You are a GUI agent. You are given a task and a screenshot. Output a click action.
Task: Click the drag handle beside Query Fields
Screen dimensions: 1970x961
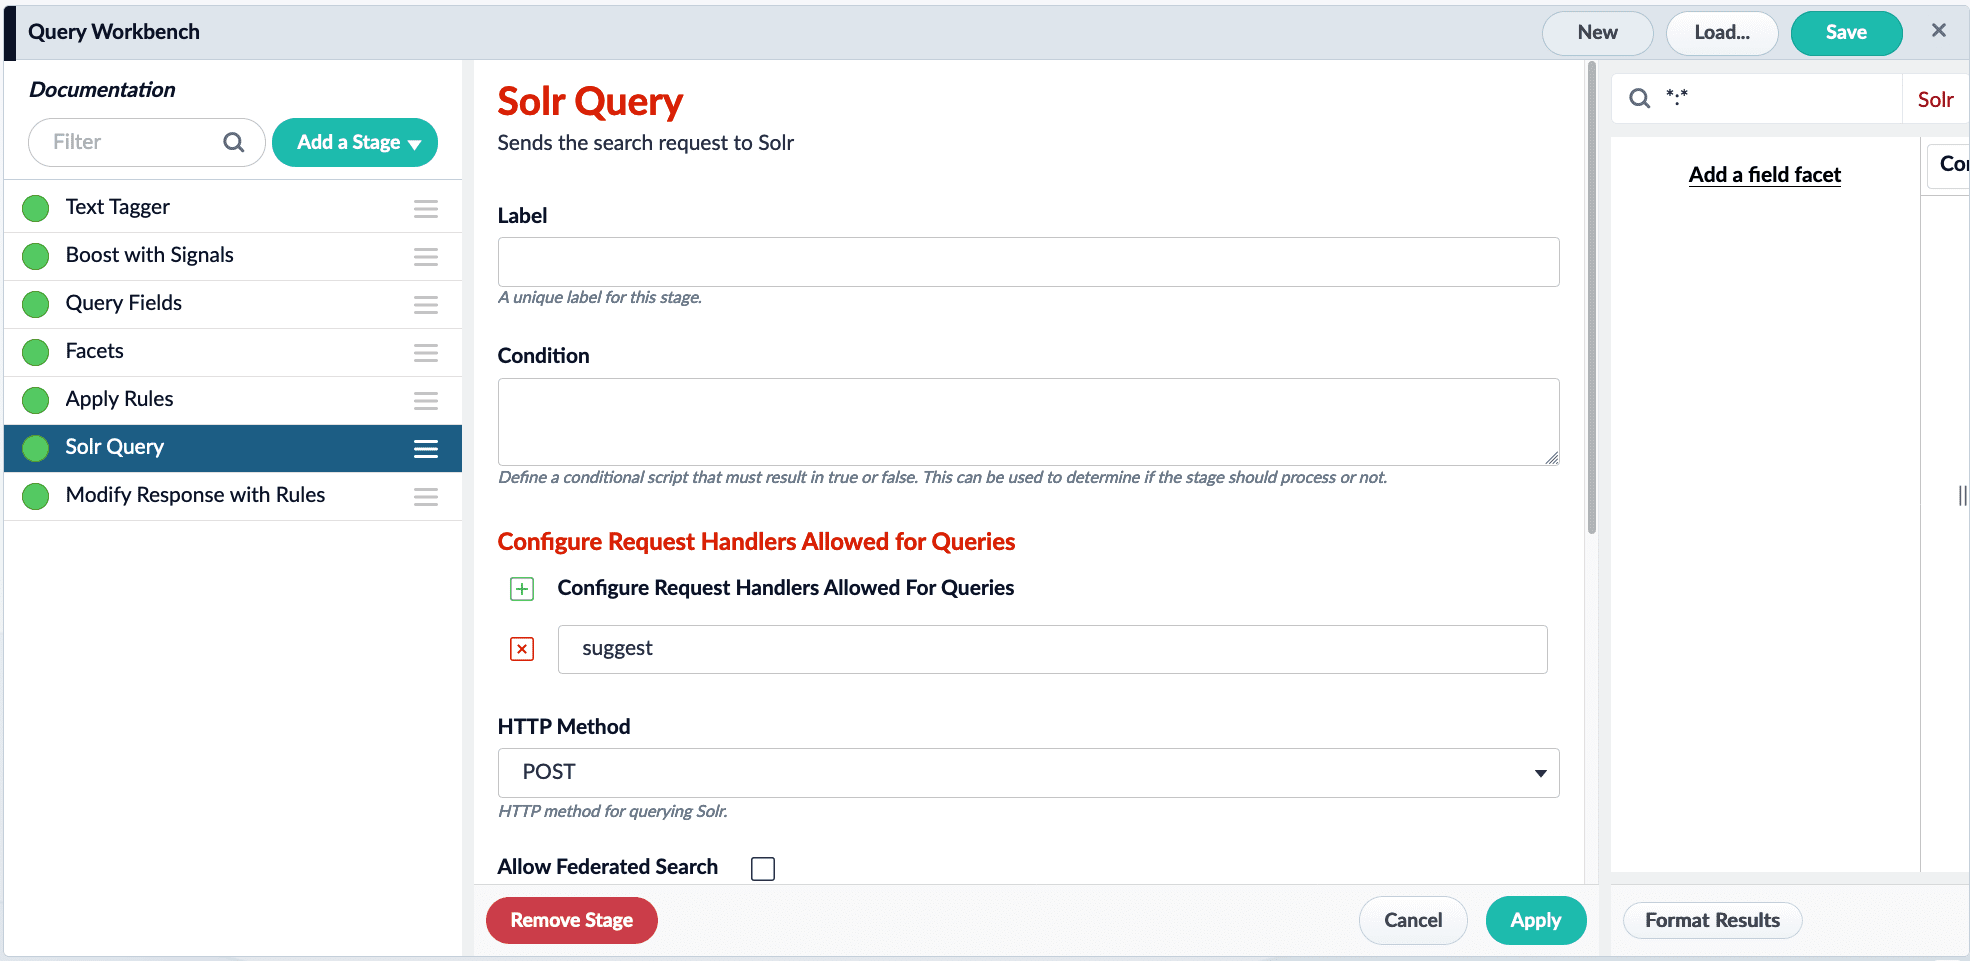coord(425,305)
